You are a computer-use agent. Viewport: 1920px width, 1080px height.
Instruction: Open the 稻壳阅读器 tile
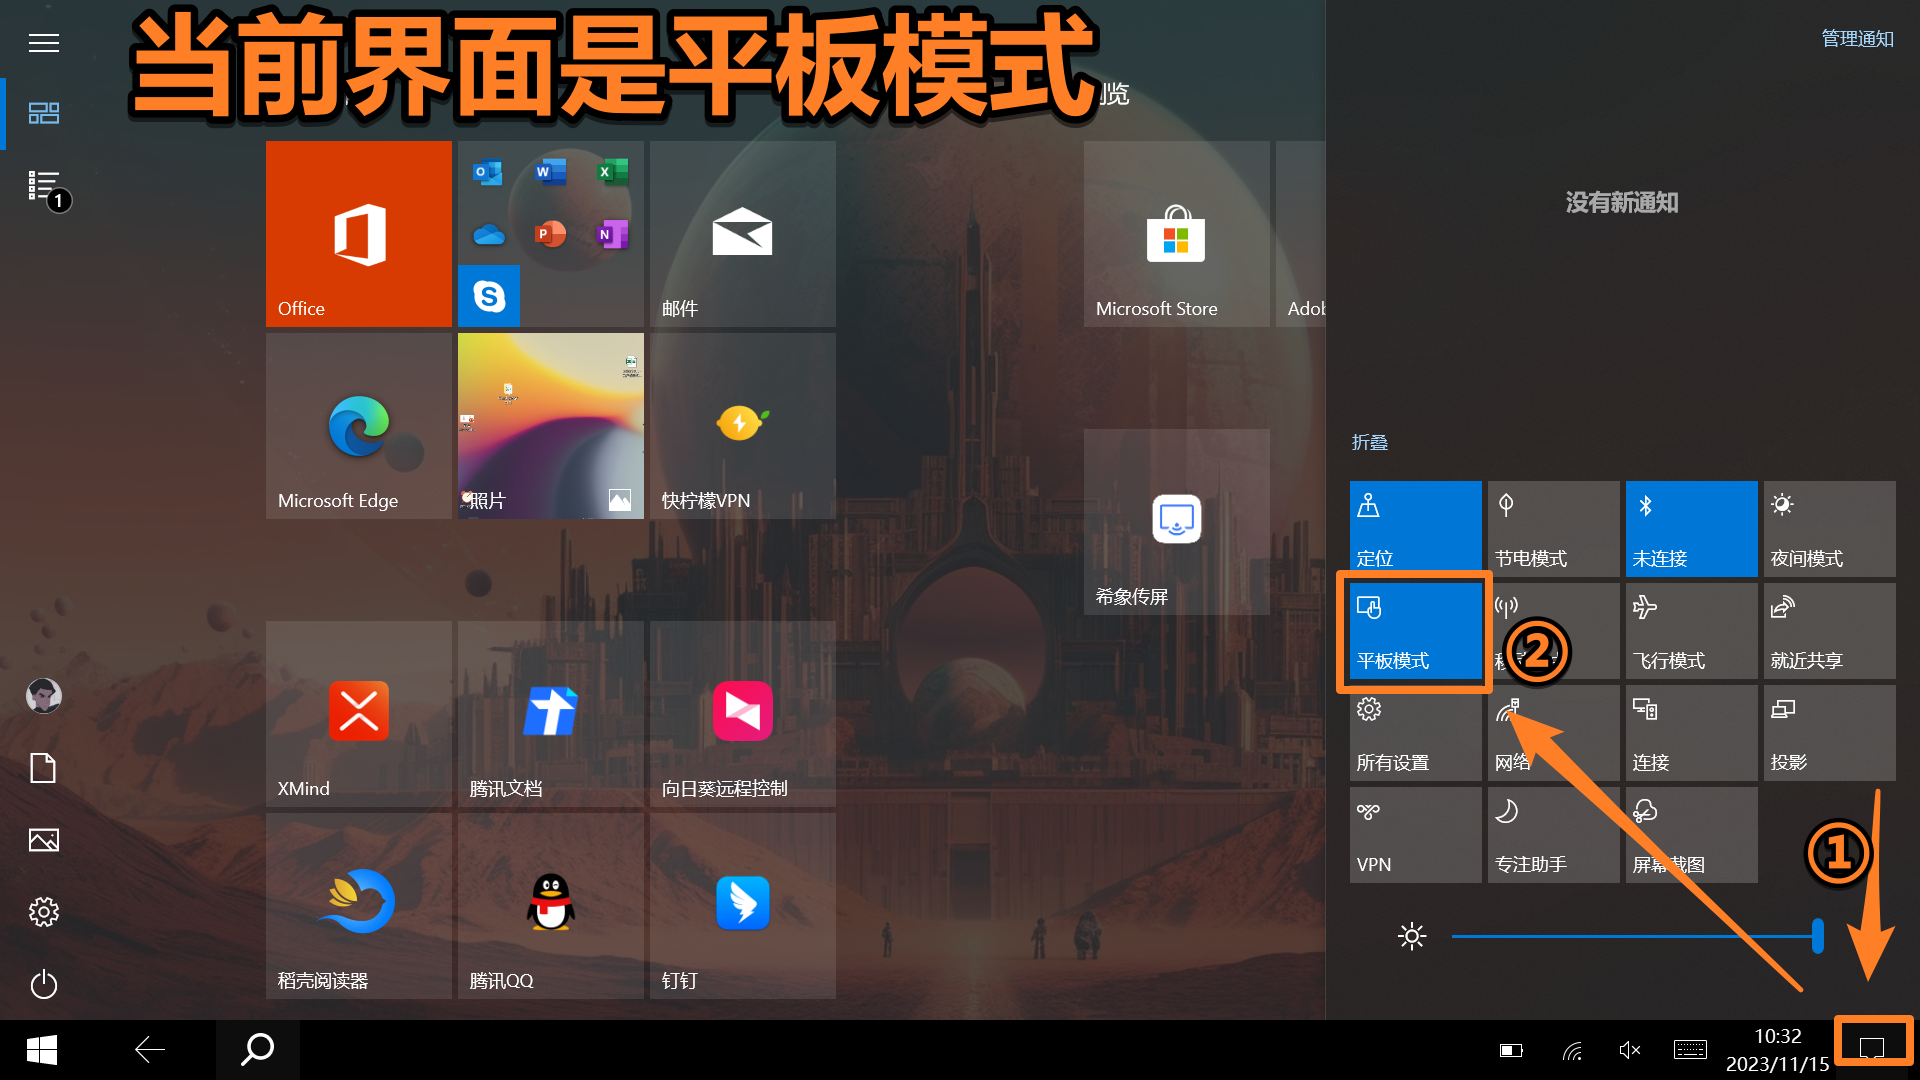[x=359, y=905]
